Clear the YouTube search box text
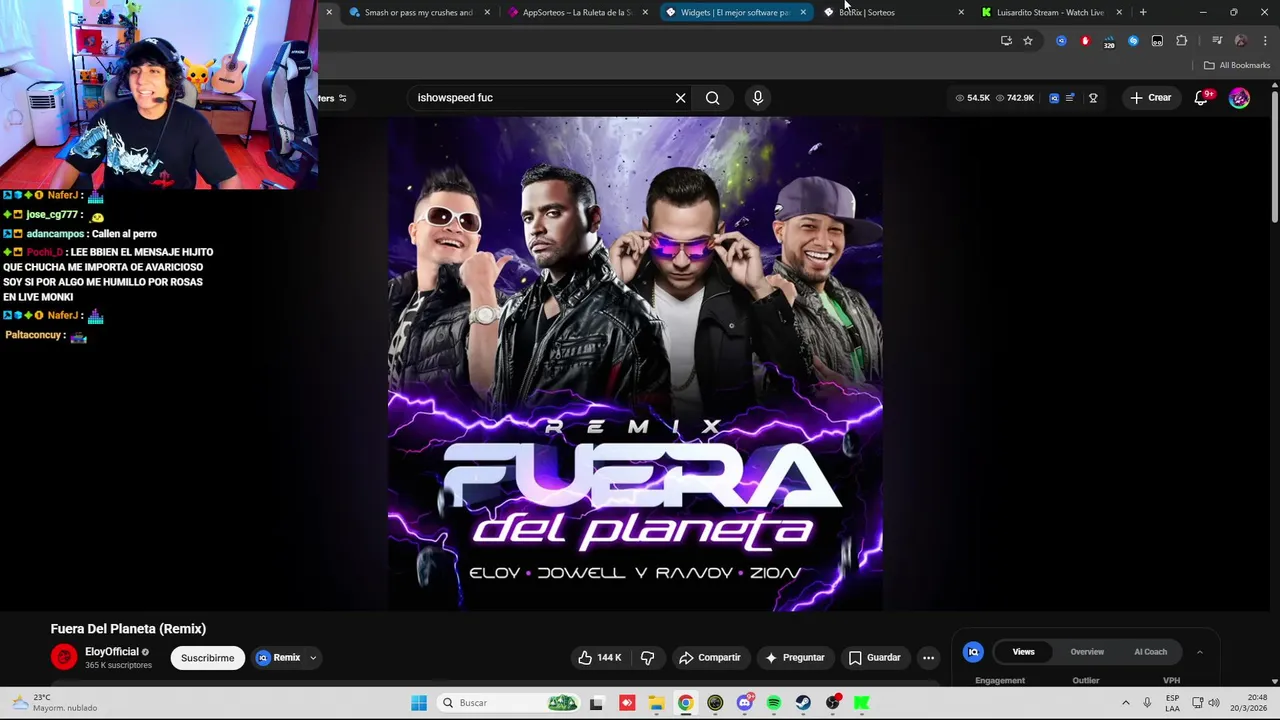 [680, 98]
